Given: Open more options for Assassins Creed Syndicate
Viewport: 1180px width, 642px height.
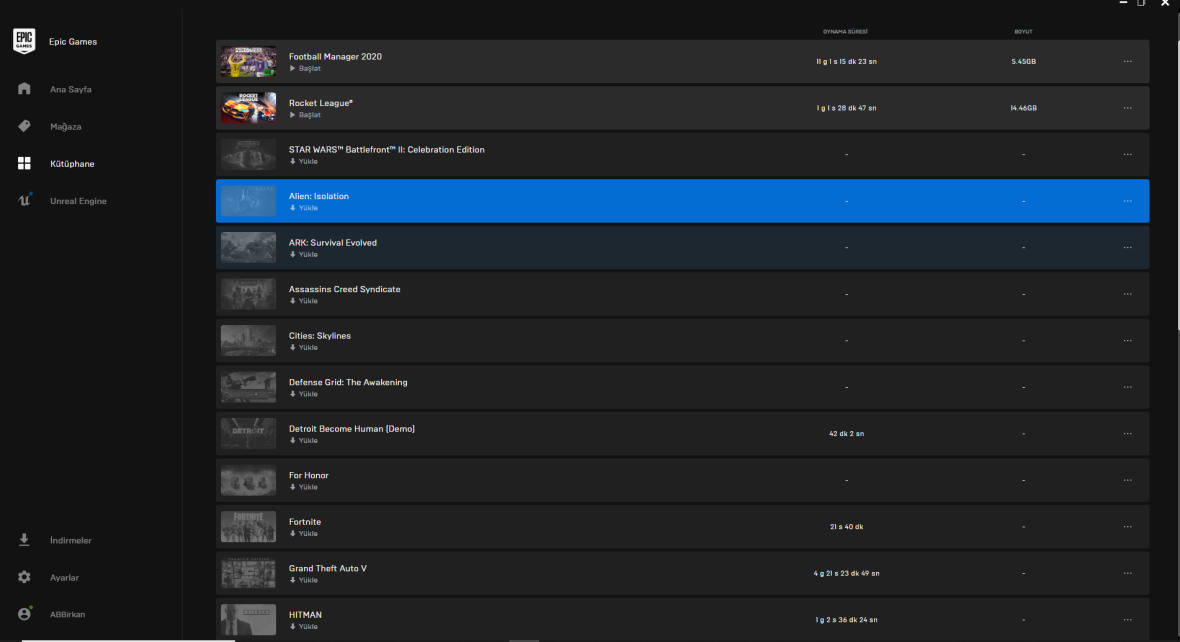Looking at the screenshot, I should click(x=1127, y=294).
